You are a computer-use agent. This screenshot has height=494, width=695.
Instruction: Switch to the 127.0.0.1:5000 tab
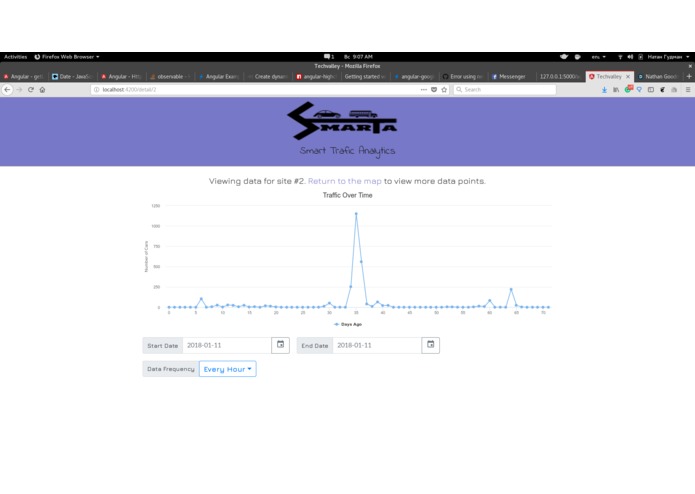tap(560, 77)
